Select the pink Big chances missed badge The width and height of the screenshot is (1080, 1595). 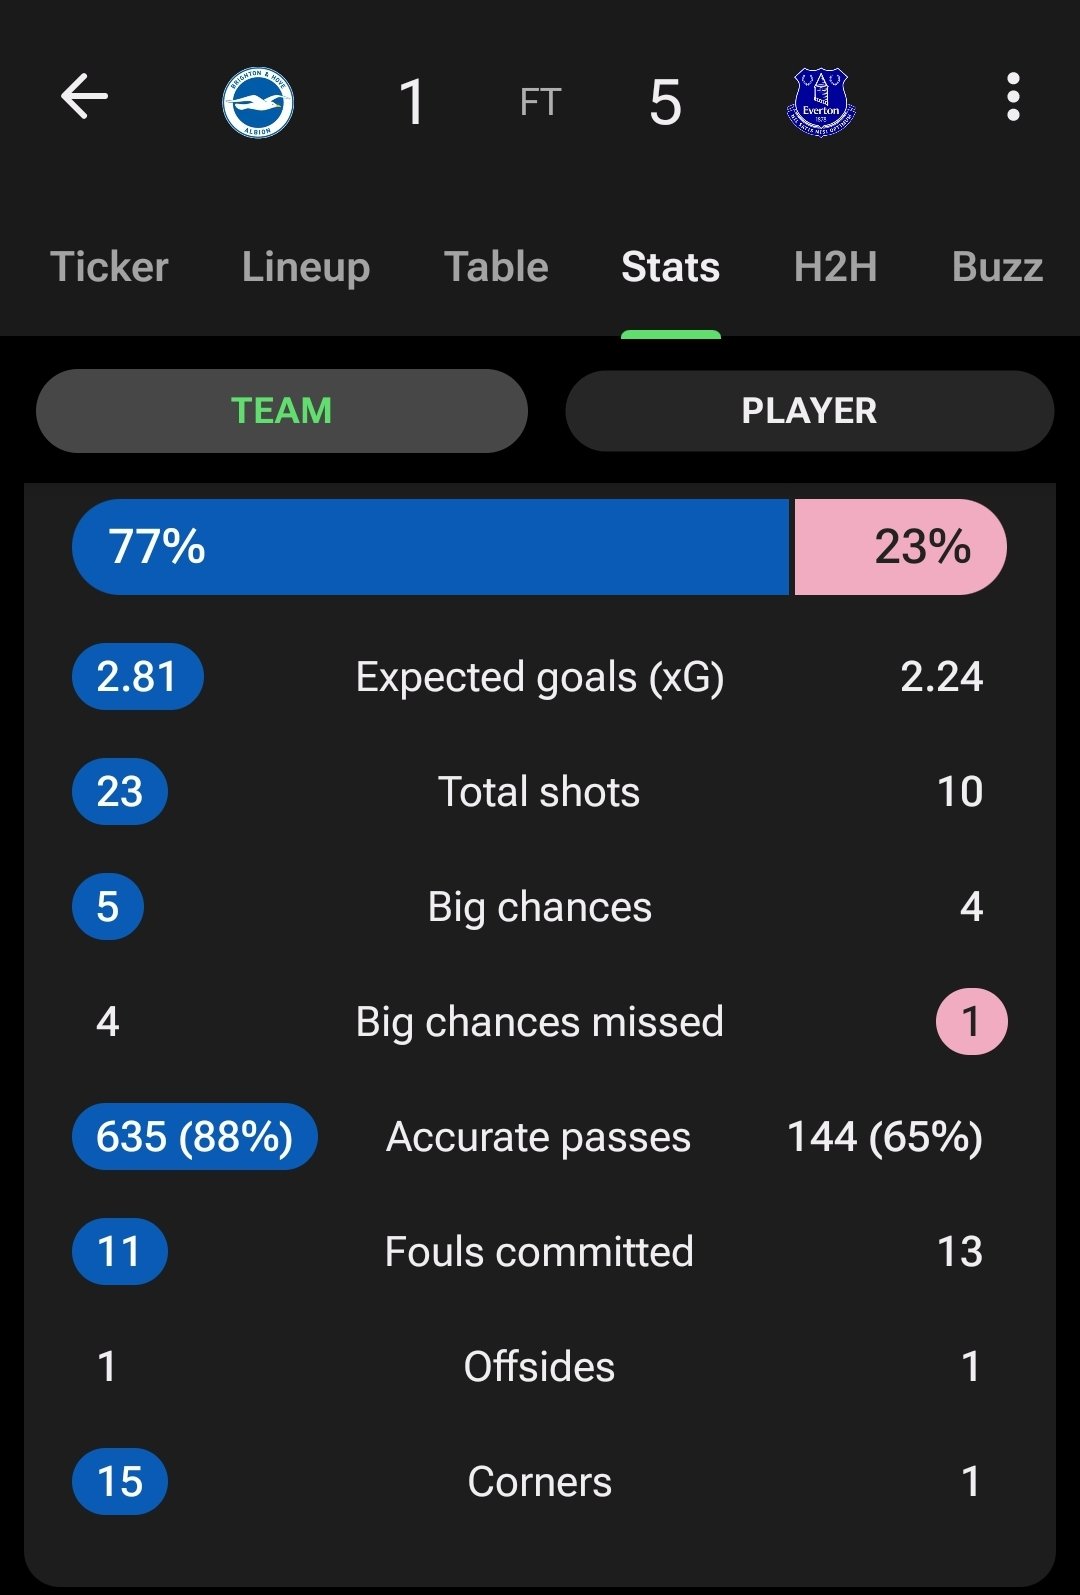pyautogui.click(x=971, y=1022)
